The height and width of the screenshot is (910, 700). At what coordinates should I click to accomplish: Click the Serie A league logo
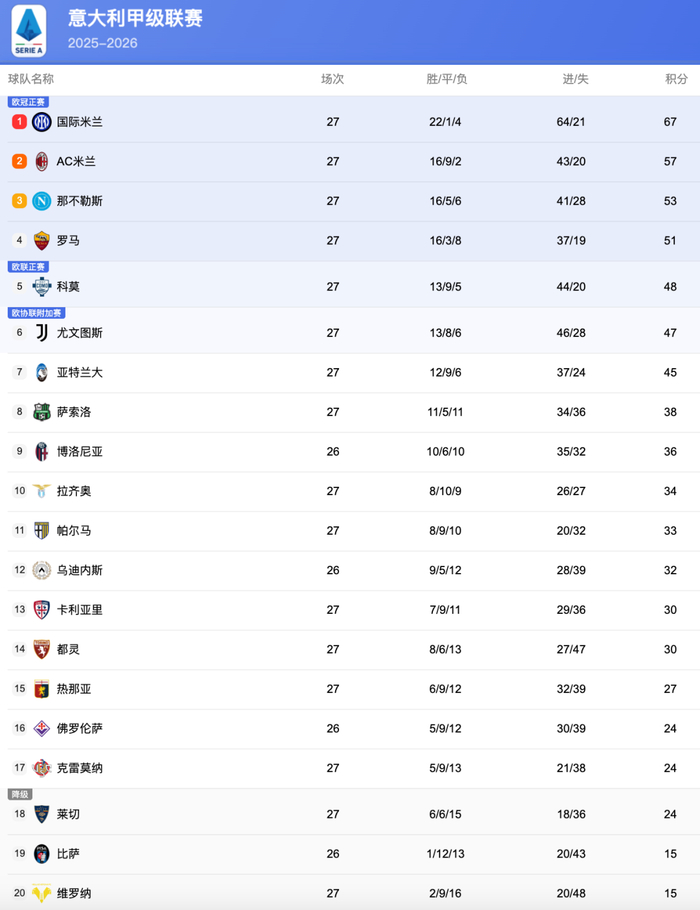(x=28, y=30)
